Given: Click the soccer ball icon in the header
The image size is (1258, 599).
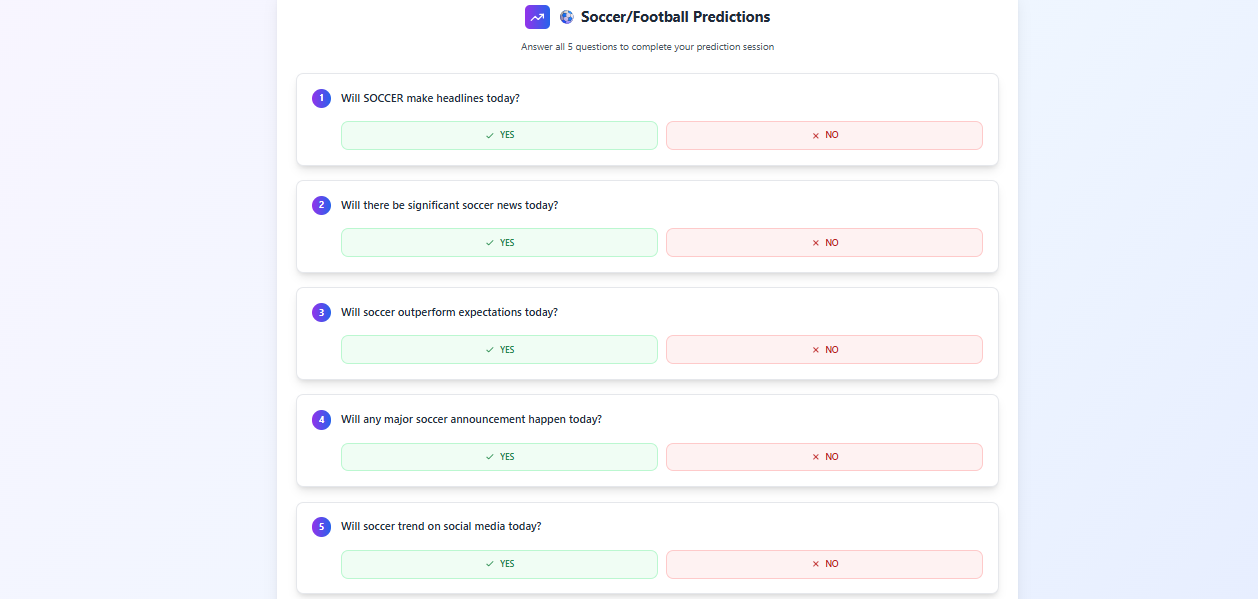Looking at the screenshot, I should [566, 16].
